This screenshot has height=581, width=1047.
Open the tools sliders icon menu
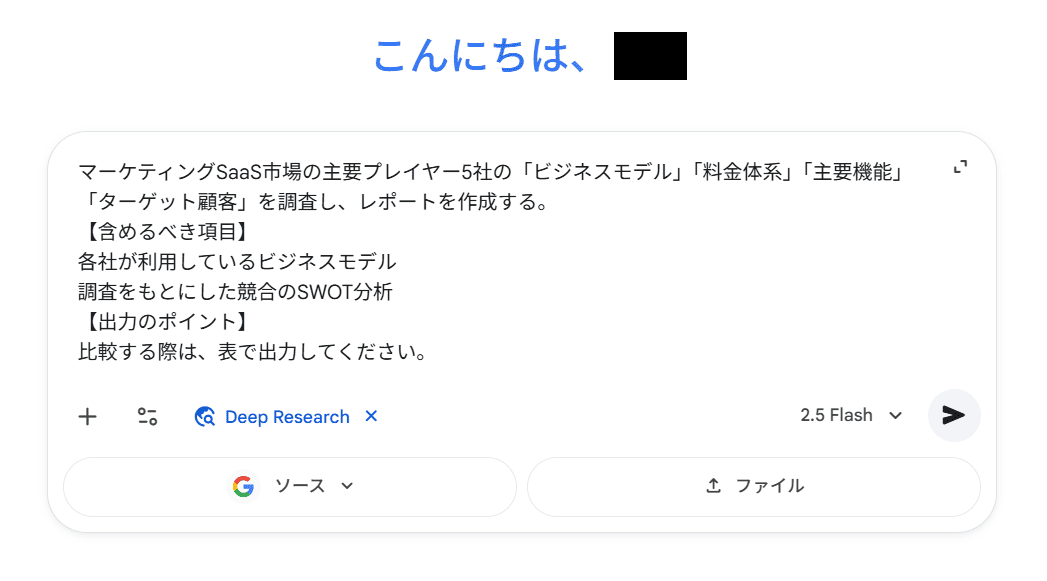pyautogui.click(x=147, y=417)
